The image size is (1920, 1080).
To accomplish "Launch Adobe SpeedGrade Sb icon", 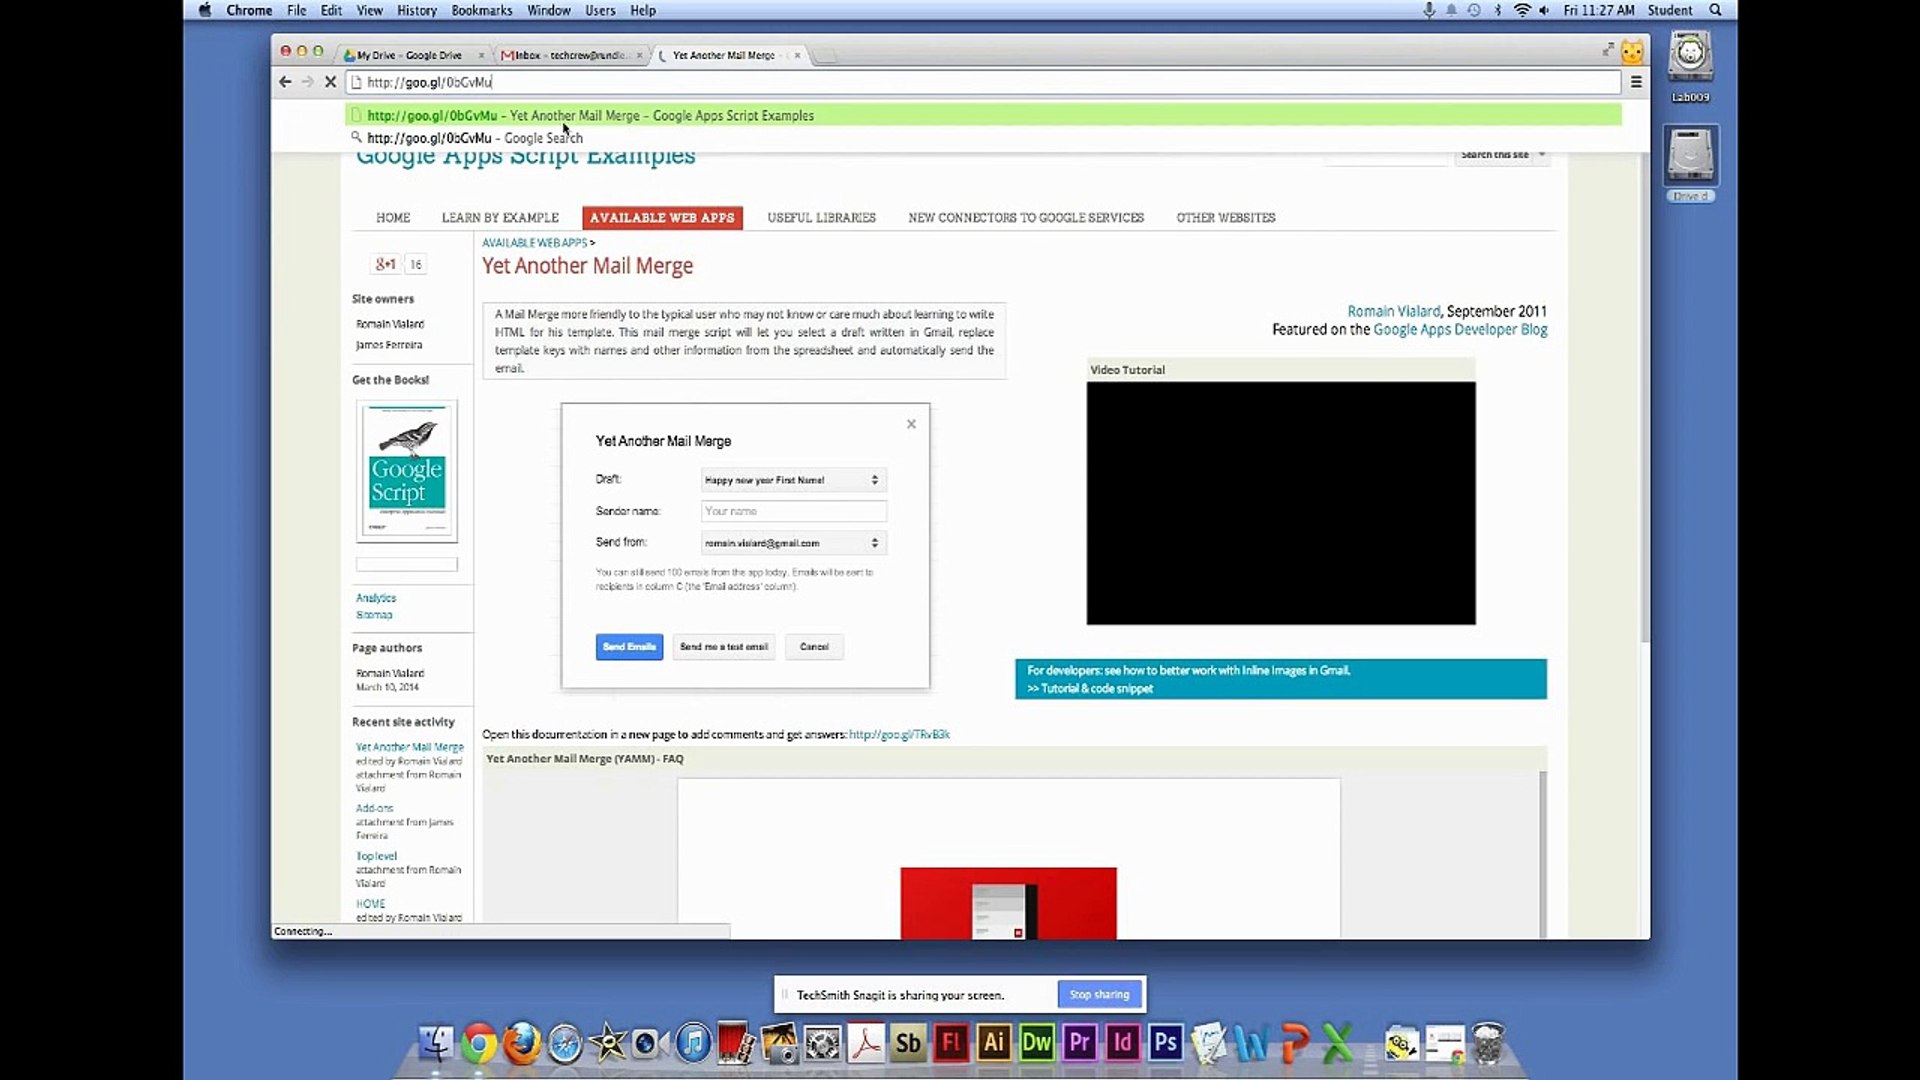I will click(908, 1044).
